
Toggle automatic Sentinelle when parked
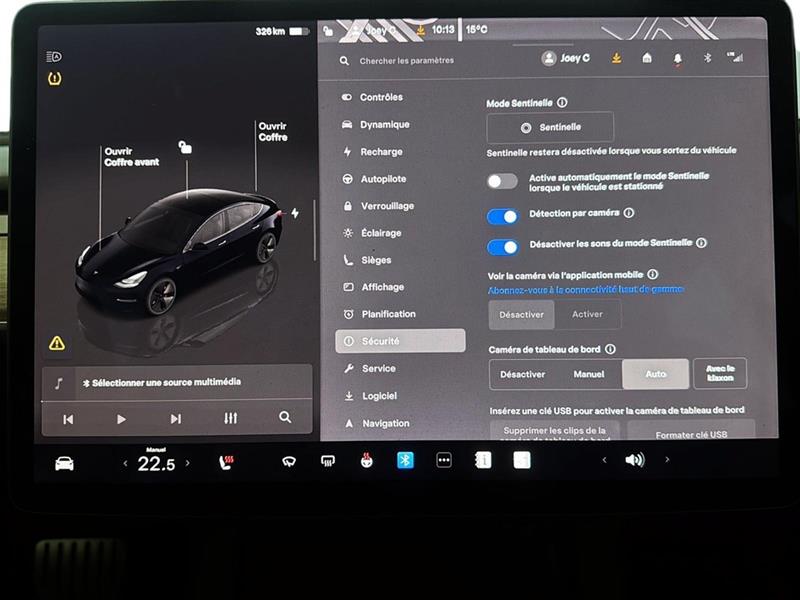[x=502, y=181]
